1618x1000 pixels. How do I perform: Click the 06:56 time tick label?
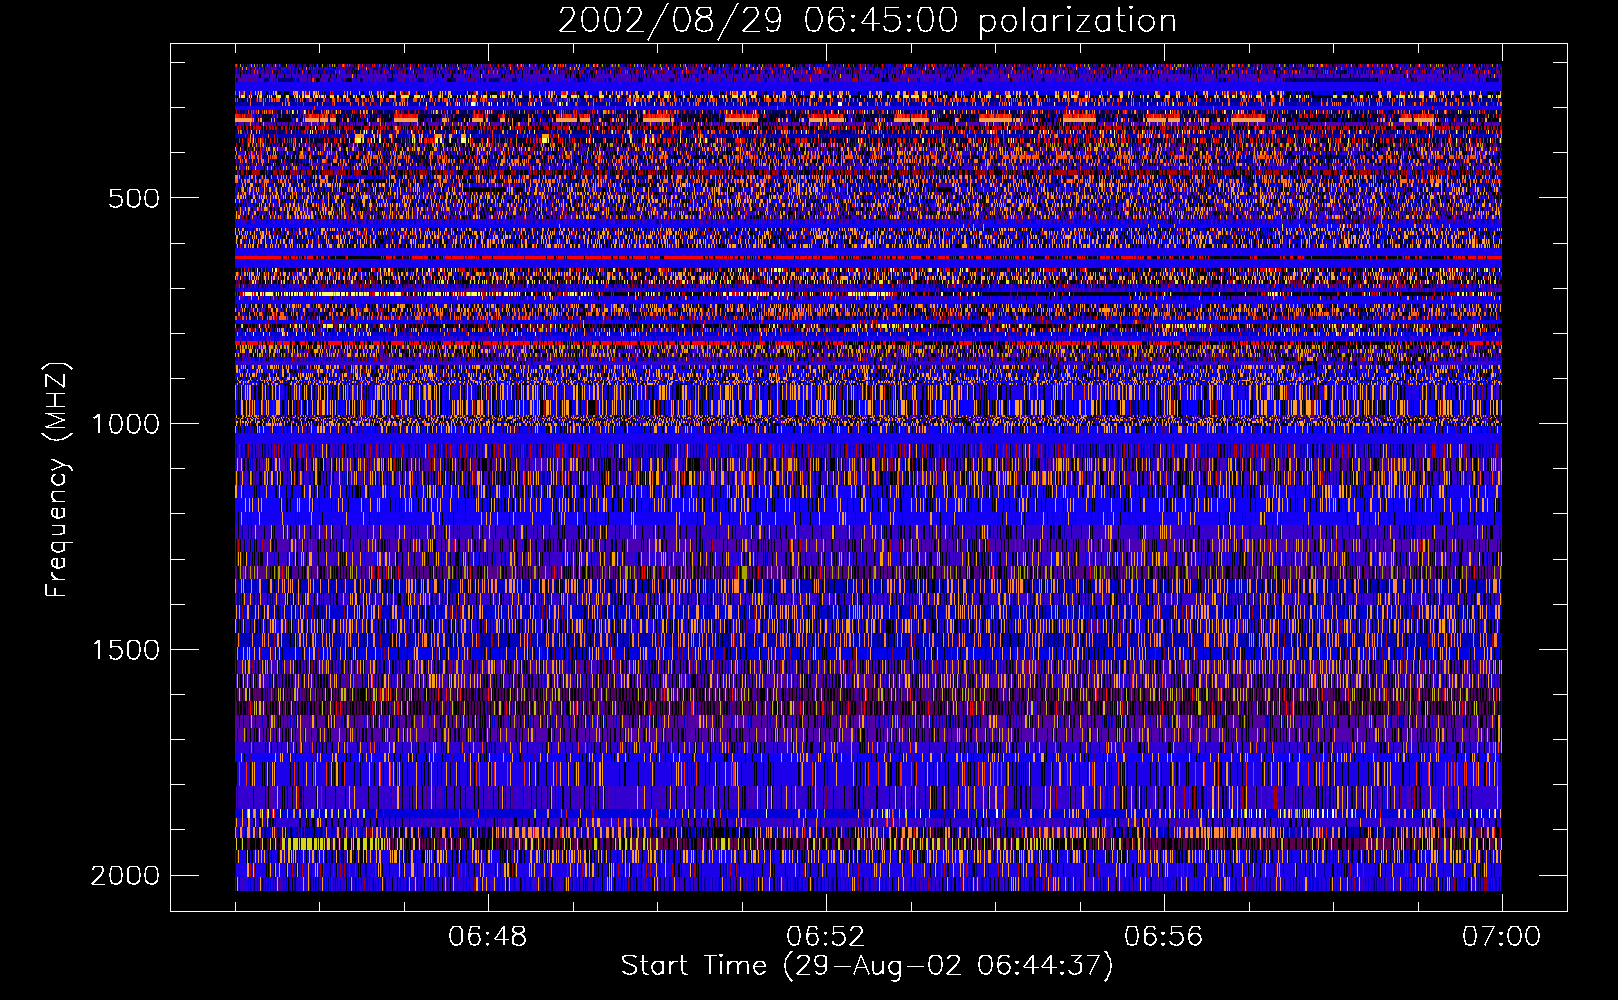pyautogui.click(x=1164, y=937)
